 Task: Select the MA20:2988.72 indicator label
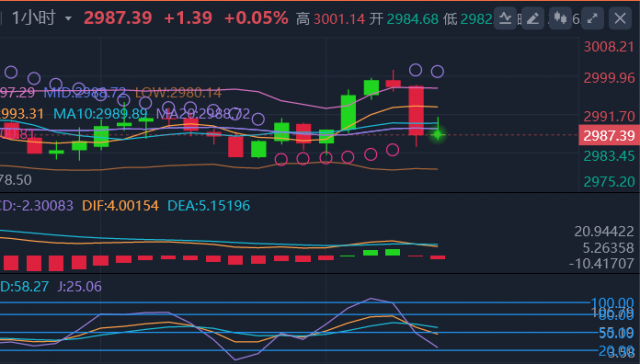(203, 114)
